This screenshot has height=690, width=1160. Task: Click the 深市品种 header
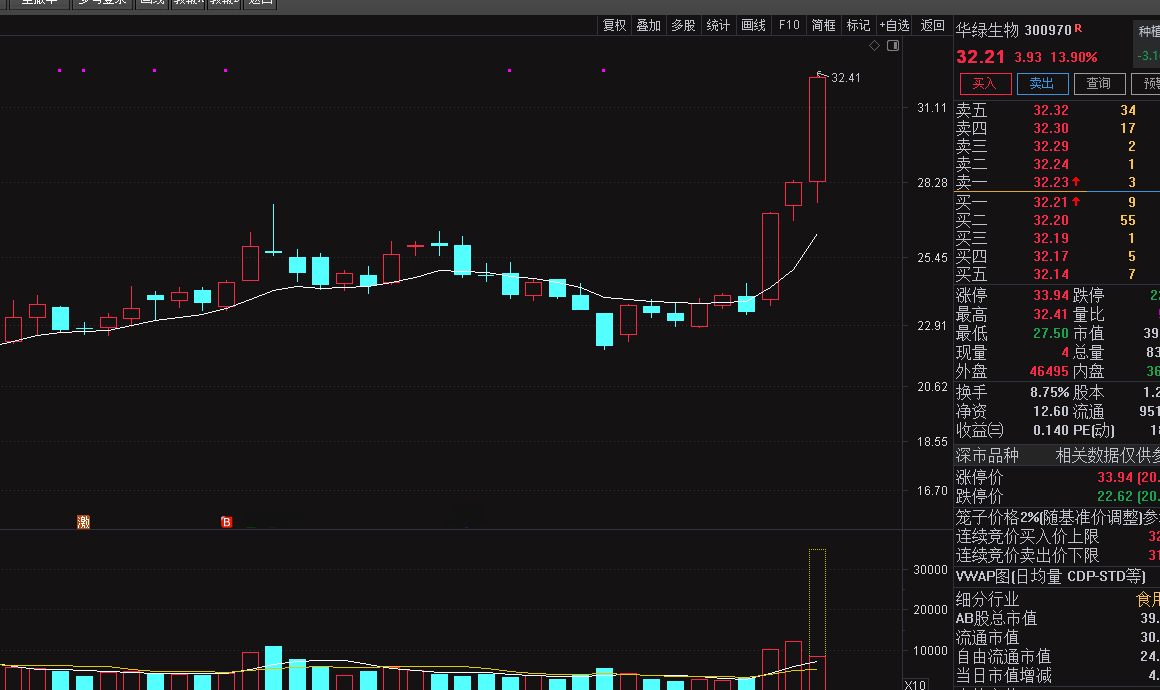987,456
